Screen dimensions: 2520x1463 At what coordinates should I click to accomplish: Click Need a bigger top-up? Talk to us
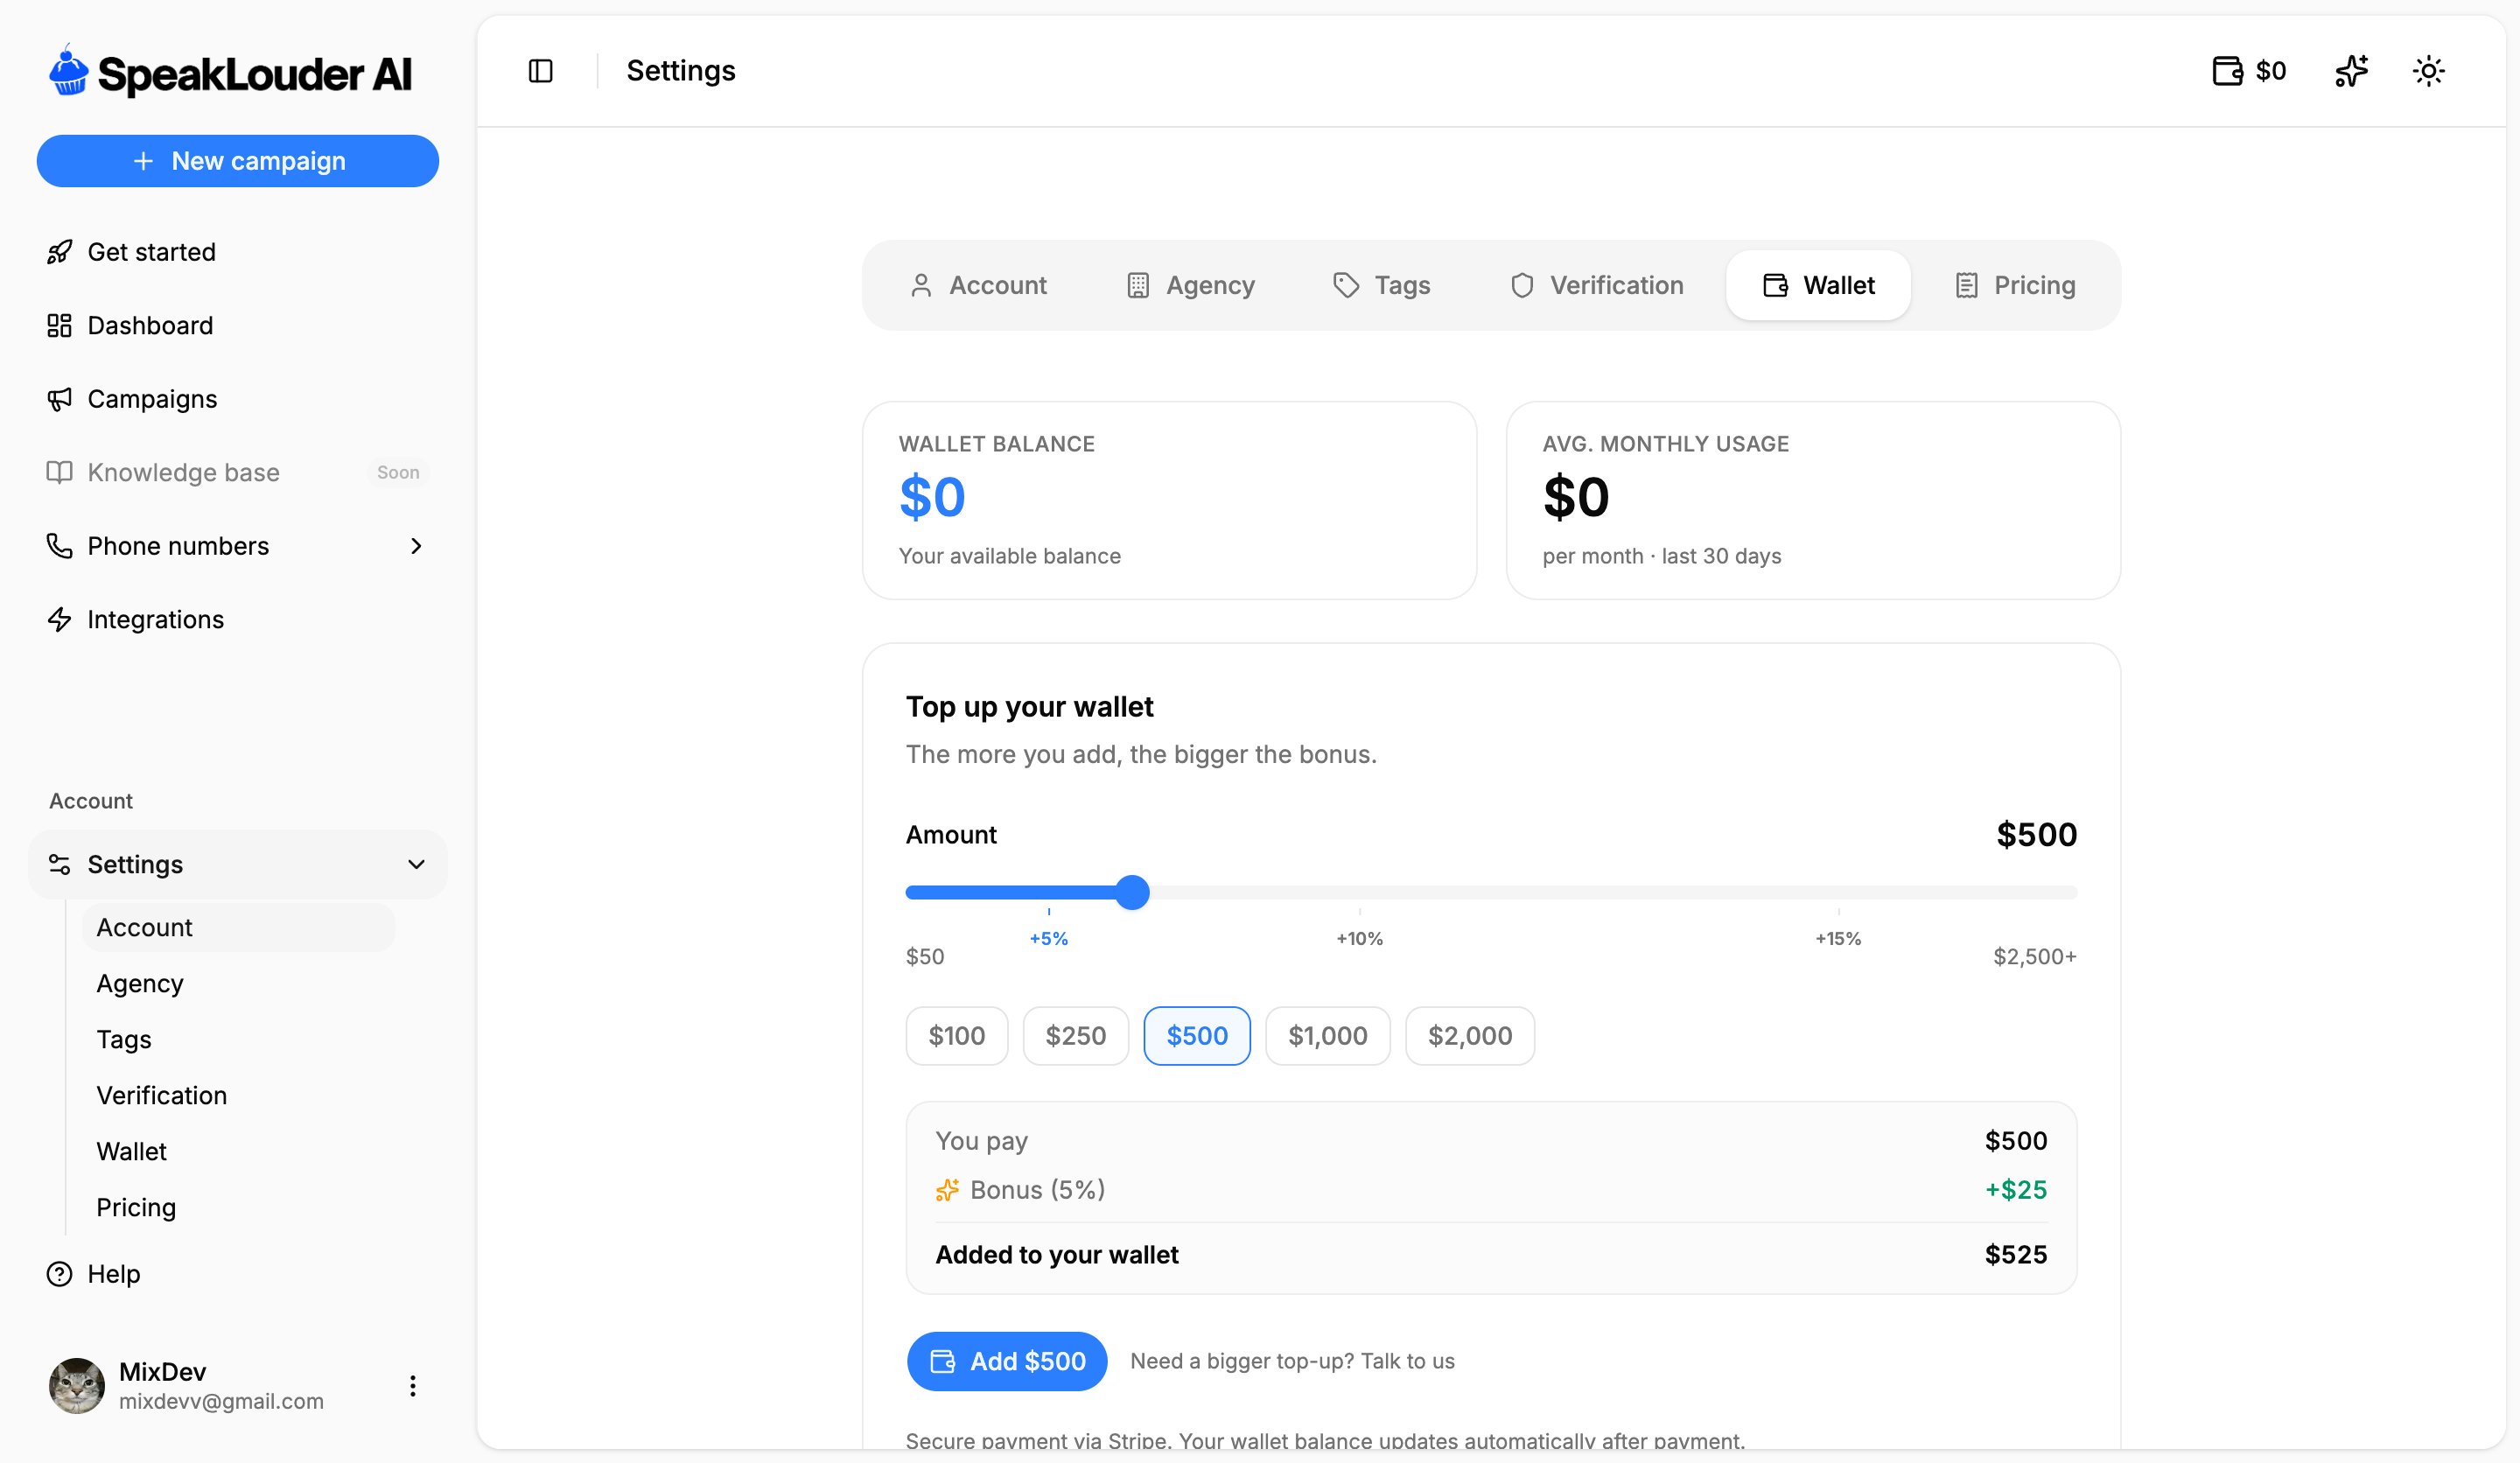(1292, 1361)
